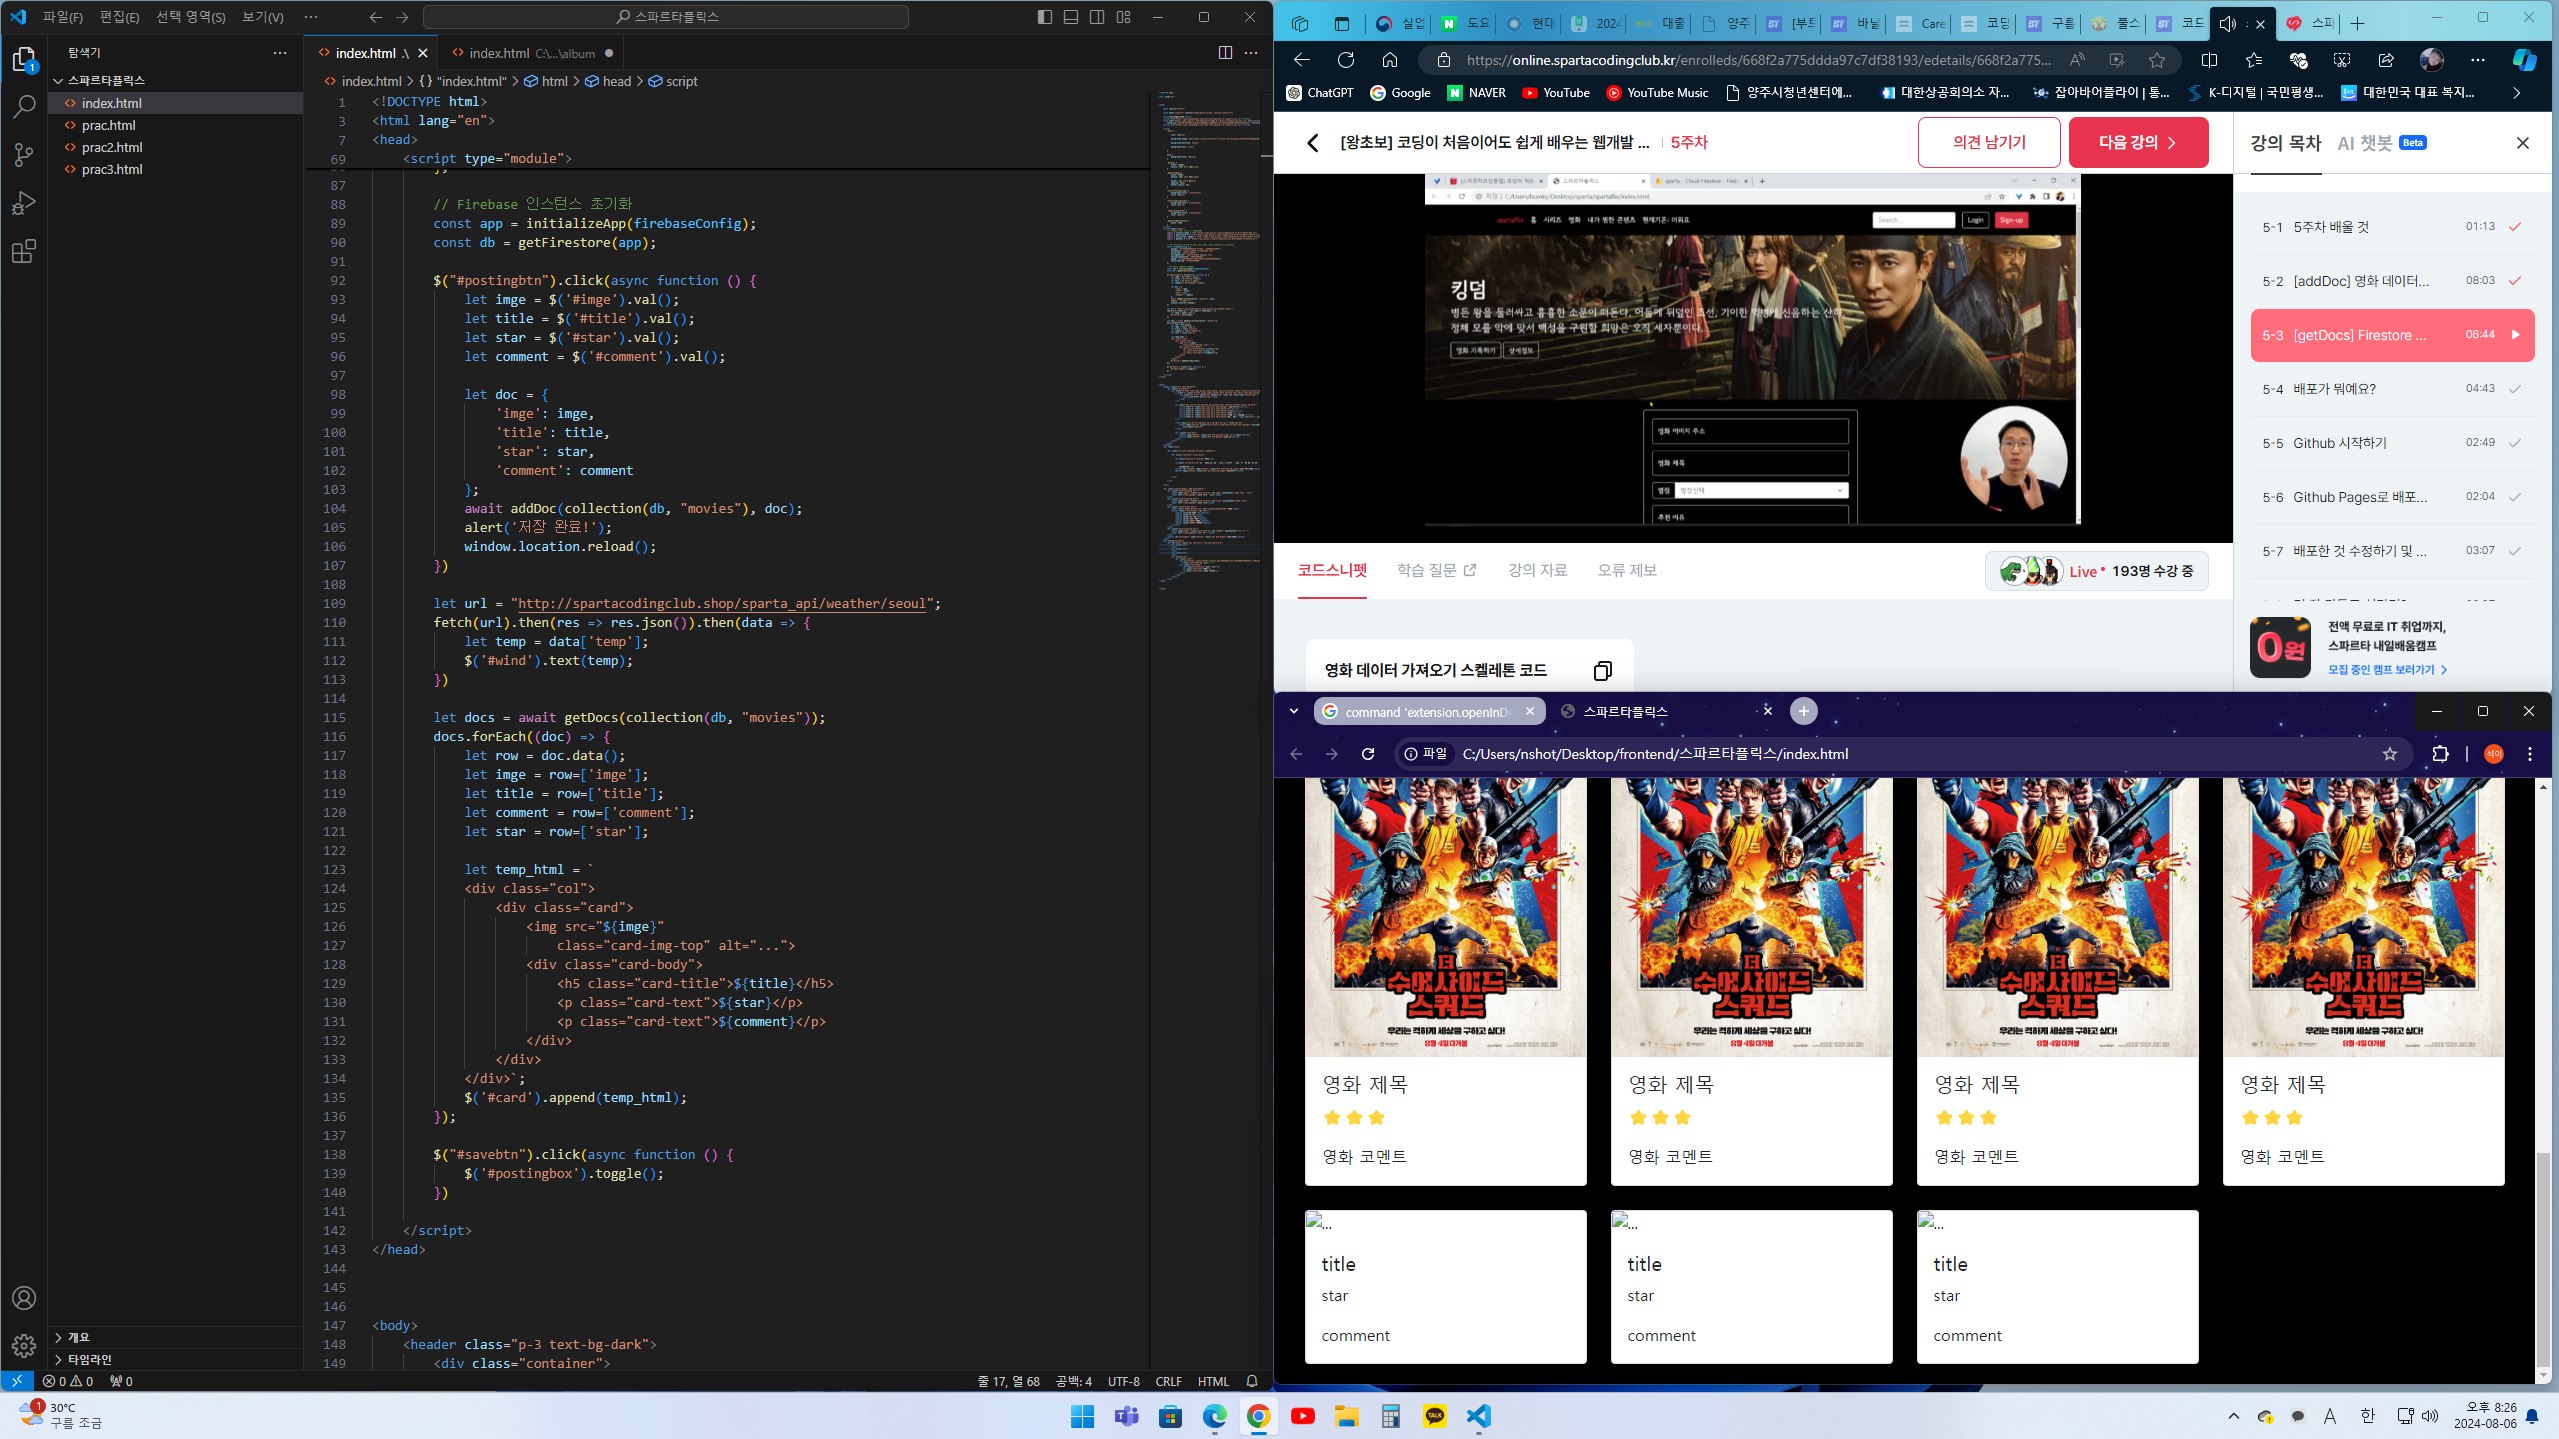The image size is (2559, 1439).
Task: Click the Read aloud icon in Edge address bar
Action: [x=2078, y=60]
